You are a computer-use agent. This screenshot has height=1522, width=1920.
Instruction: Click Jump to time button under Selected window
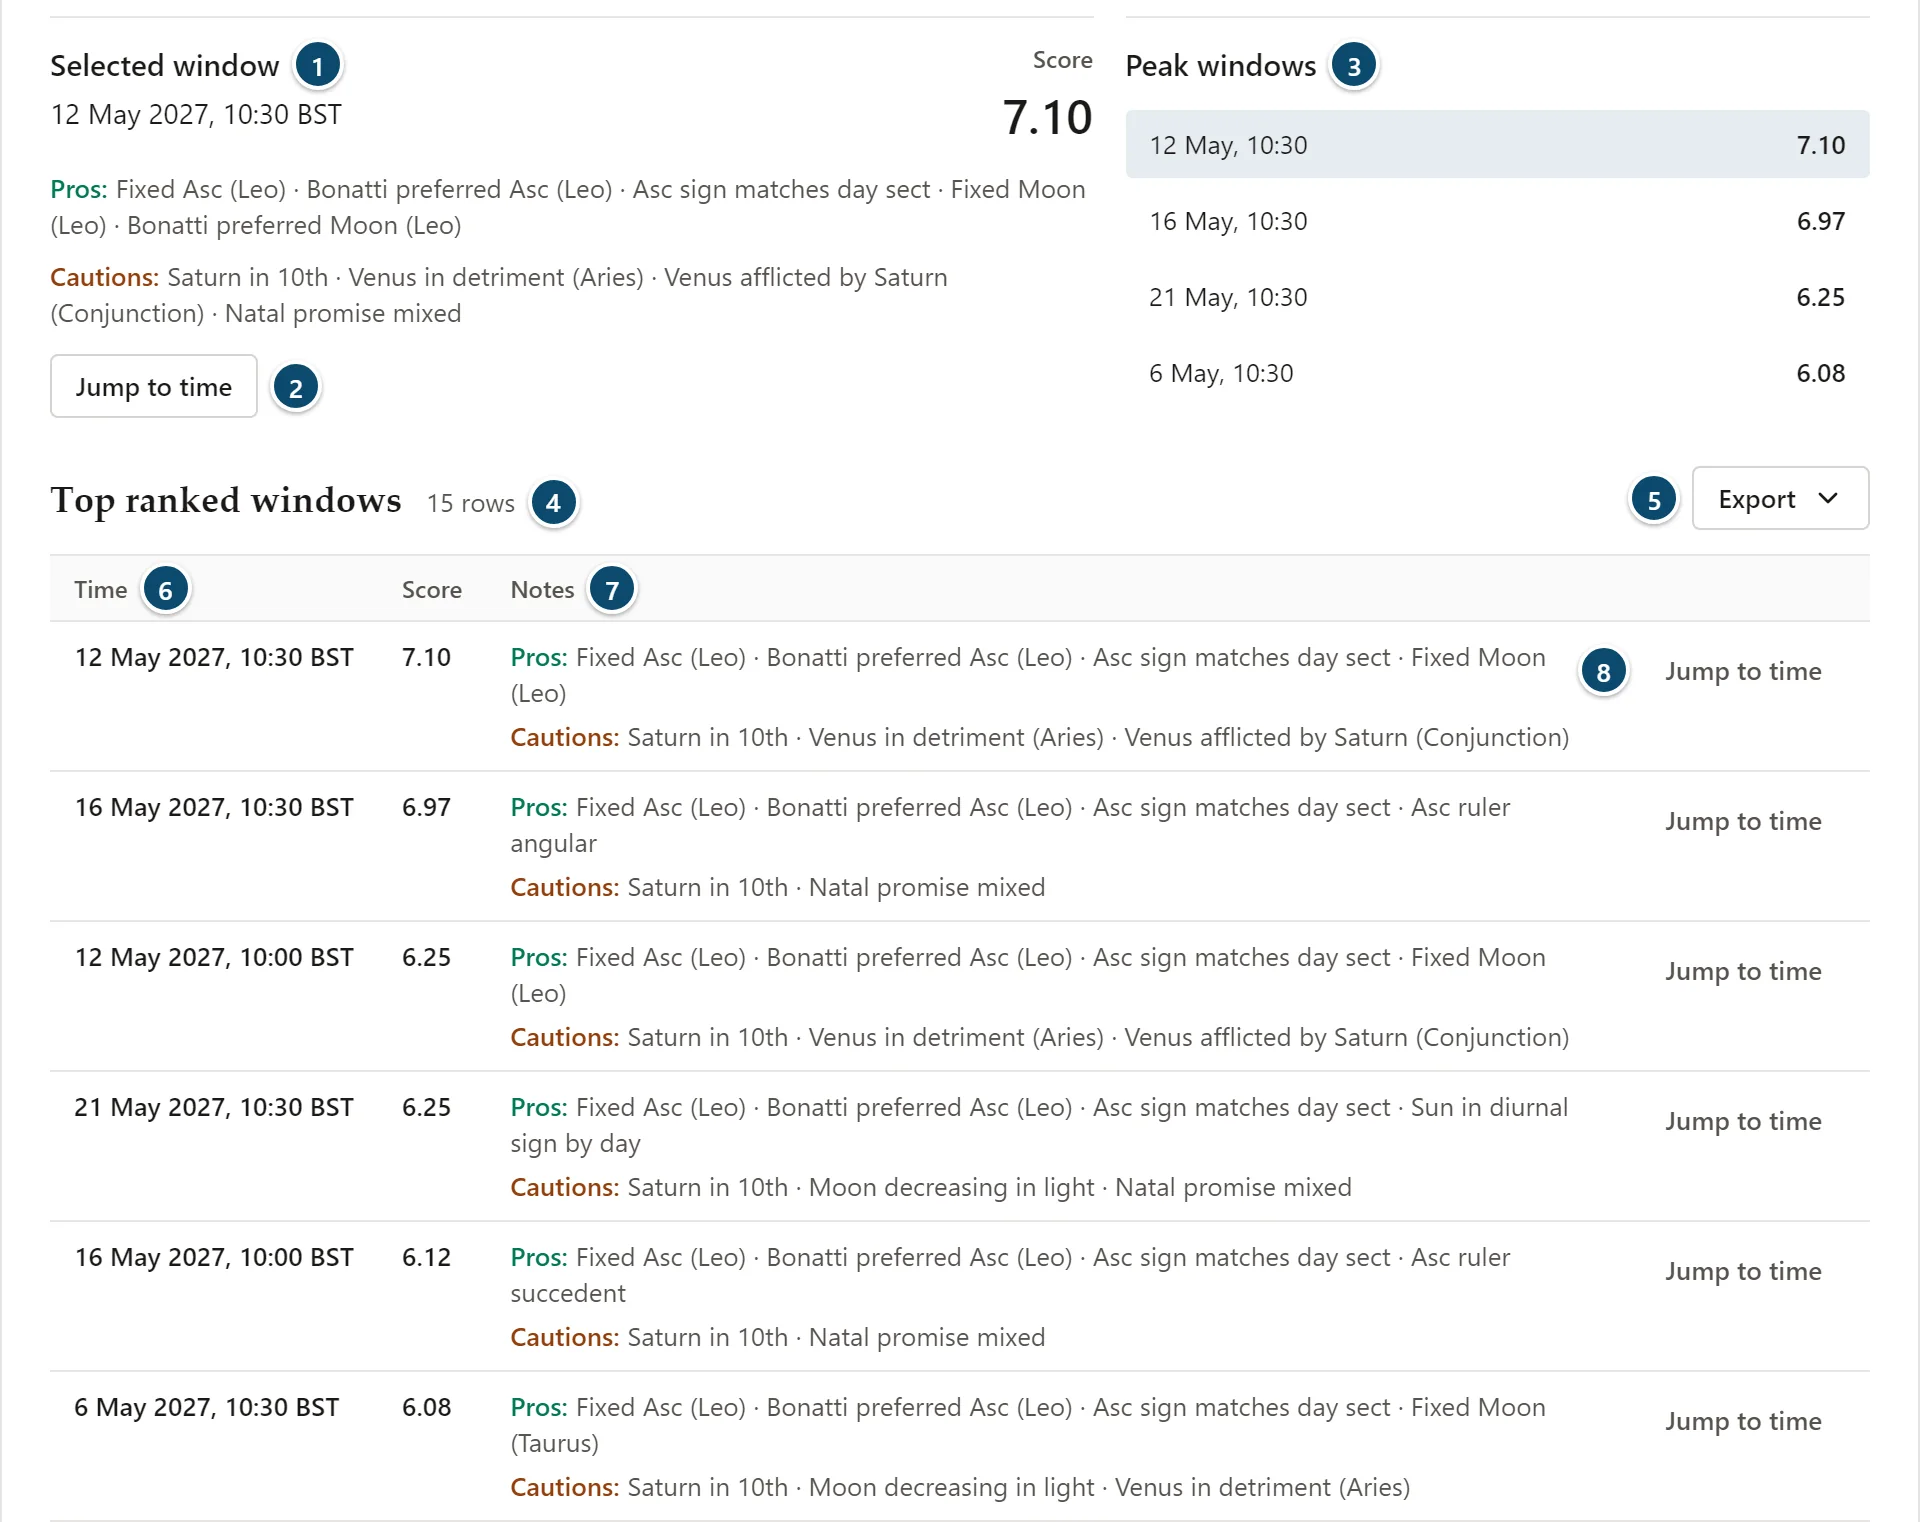[154, 386]
